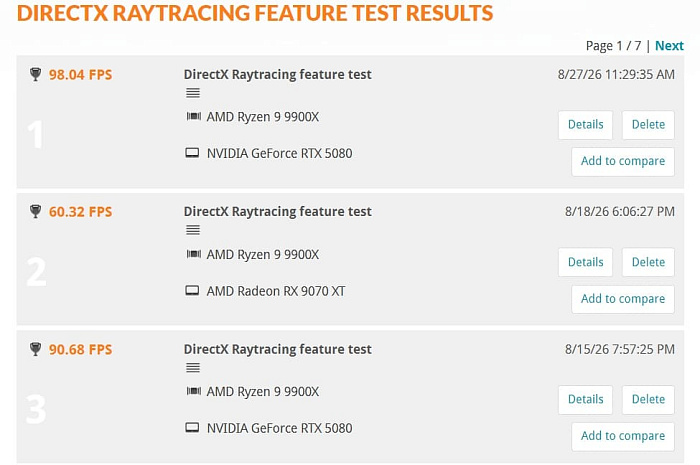Expand the lines icon in second result
The image size is (700, 465).
pos(193,230)
